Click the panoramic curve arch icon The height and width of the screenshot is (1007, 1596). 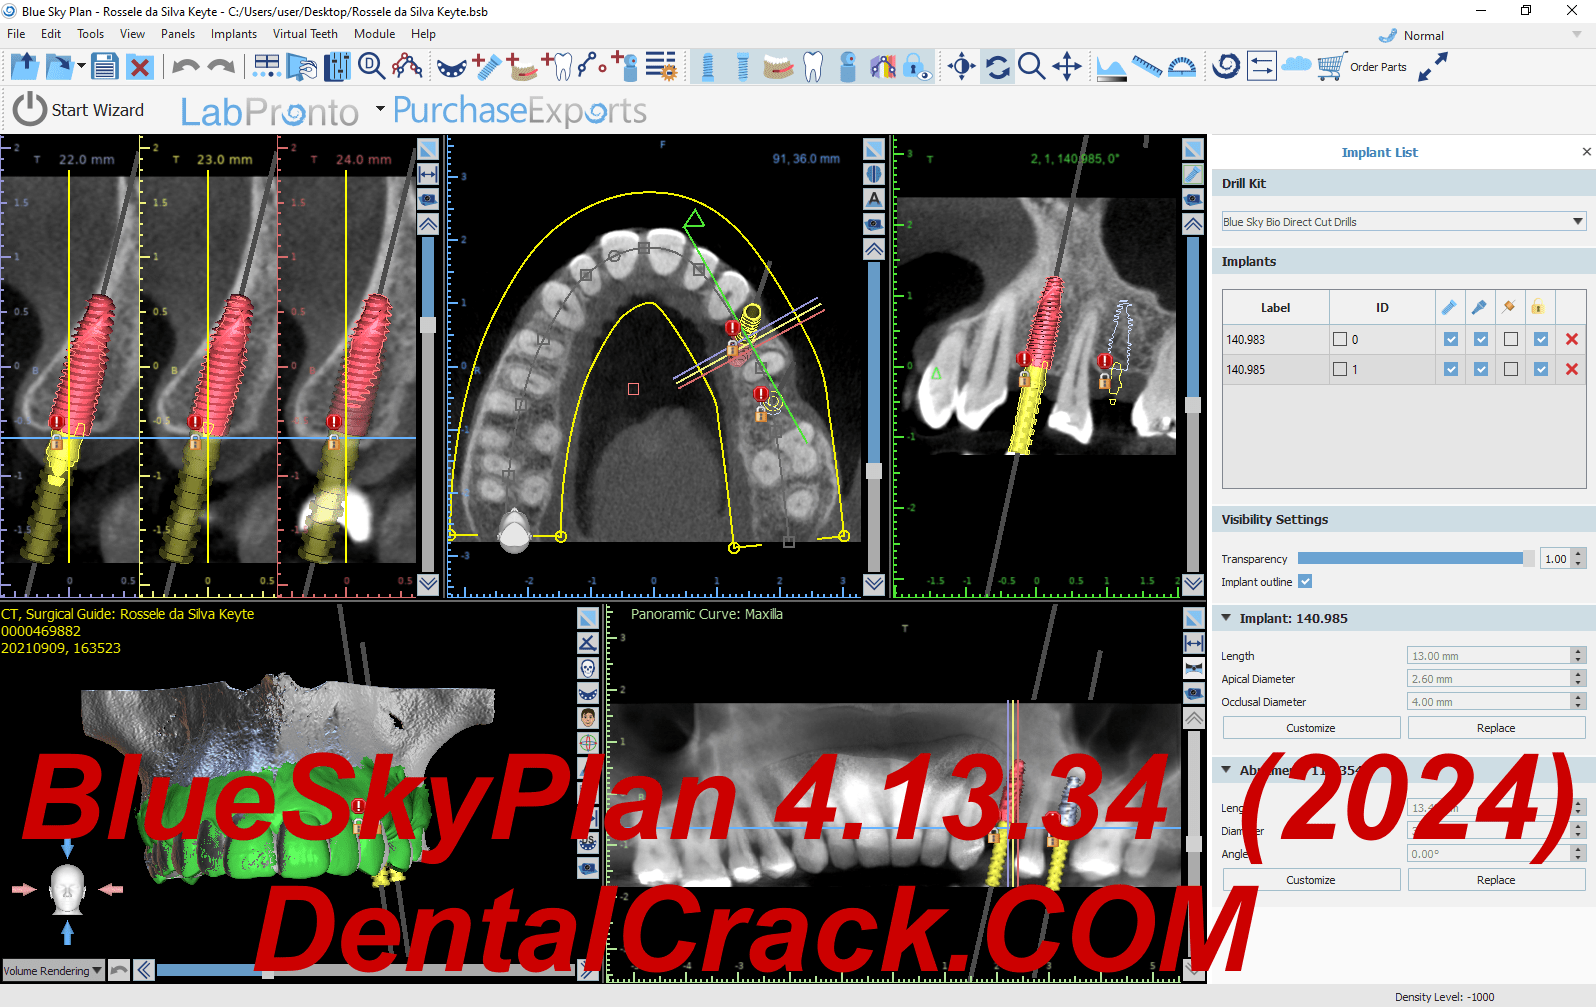[407, 67]
